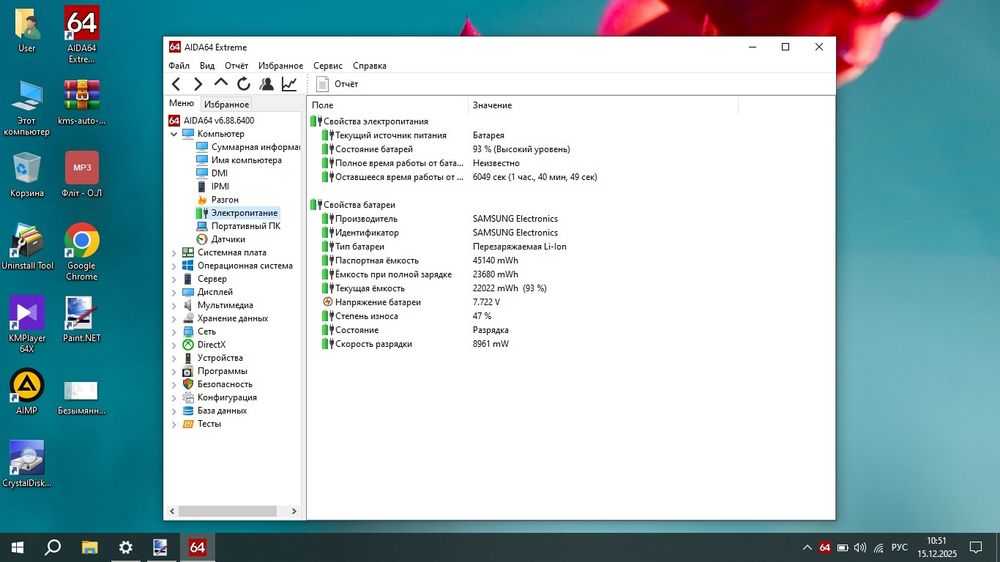Screen dimensions: 1000x562
Task: Click the up-level arrow in toolbar
Action: pos(221,83)
